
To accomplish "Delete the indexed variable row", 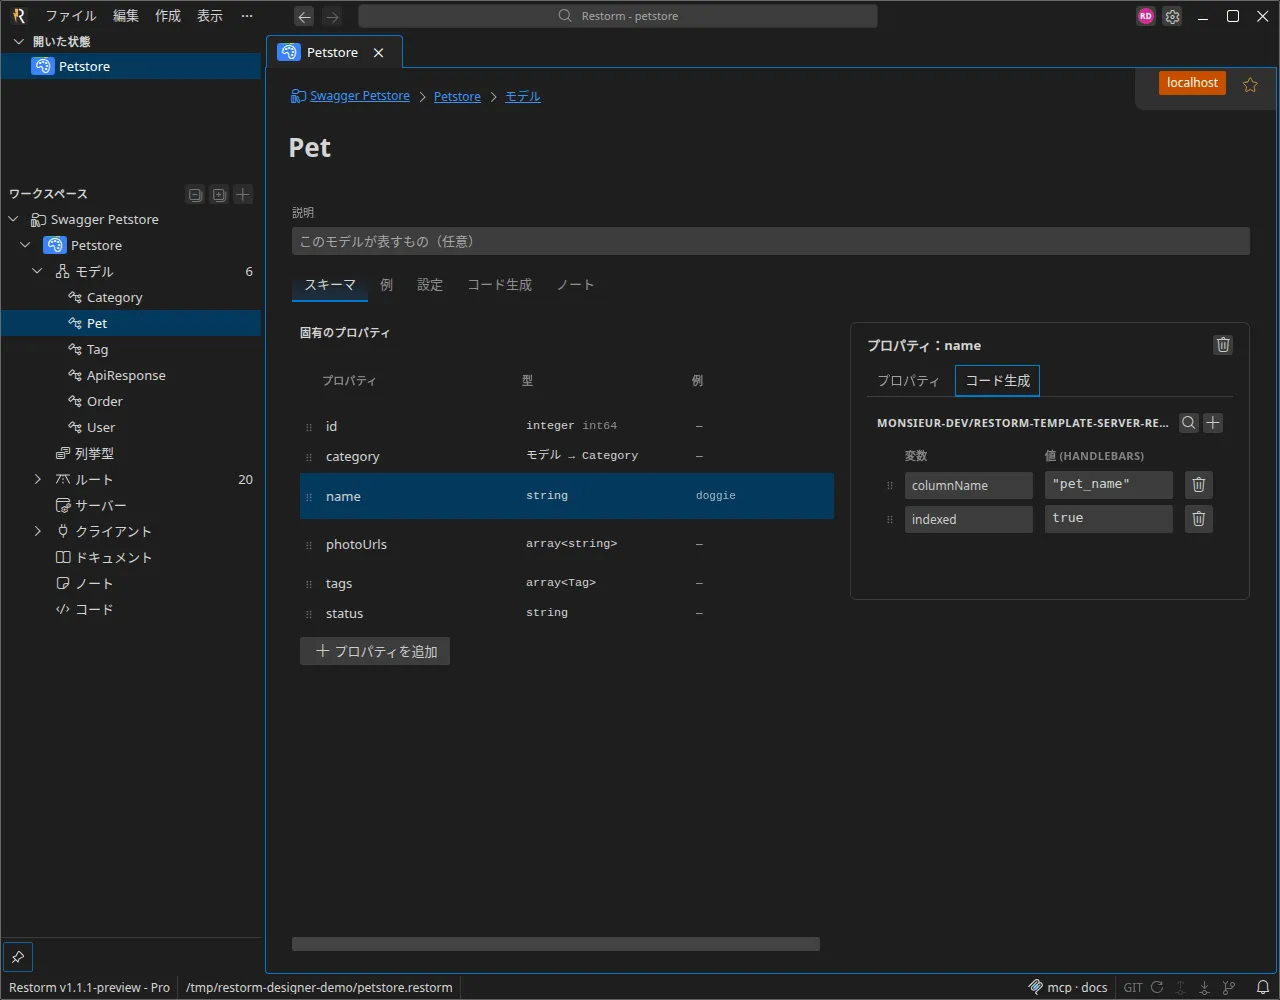I will [x=1199, y=519].
